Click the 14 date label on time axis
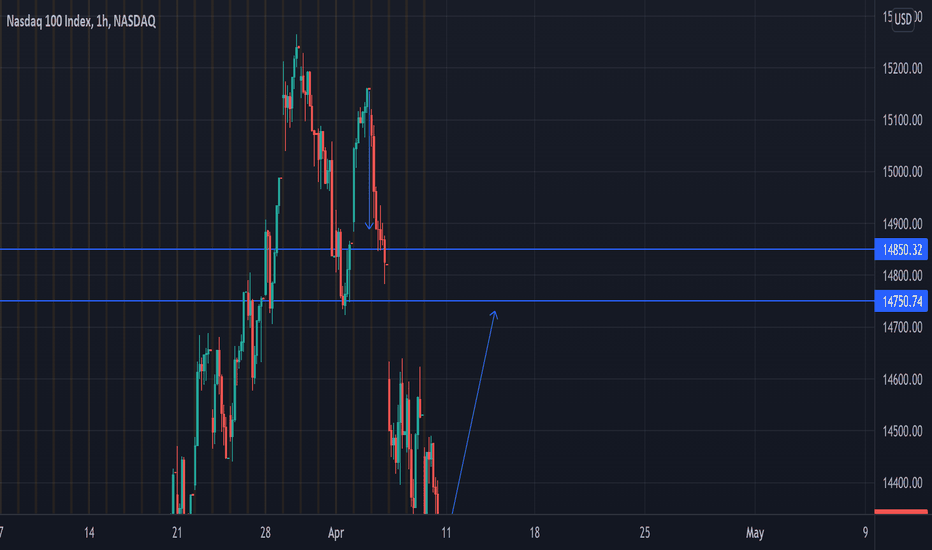932x550 pixels. point(89,533)
